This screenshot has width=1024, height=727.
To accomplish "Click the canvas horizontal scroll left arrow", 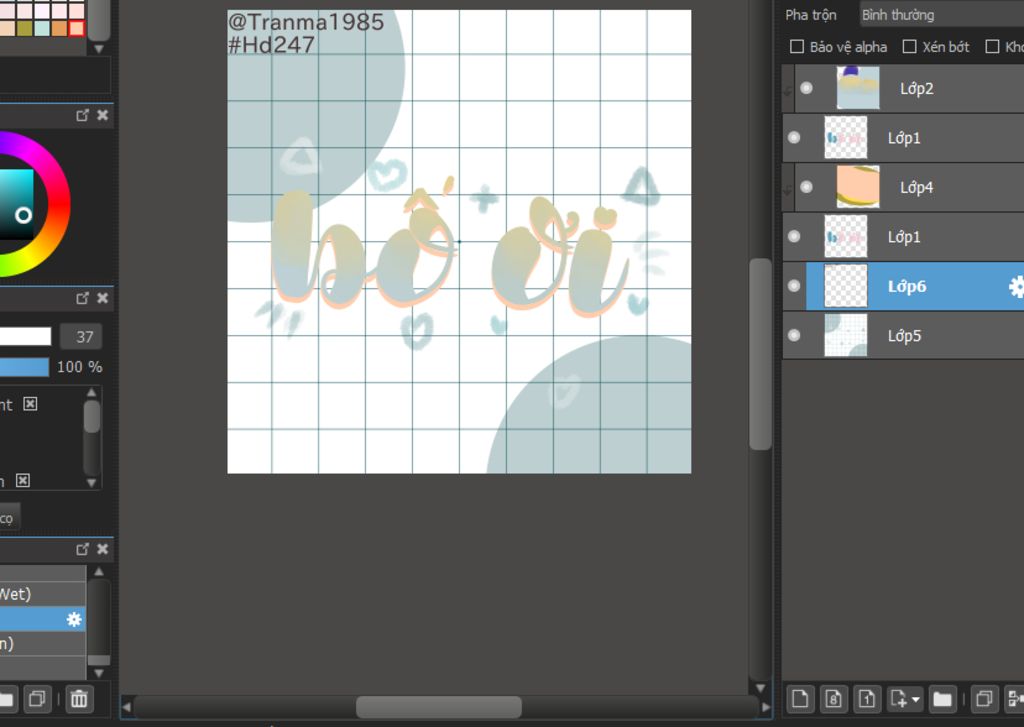I will [127, 707].
